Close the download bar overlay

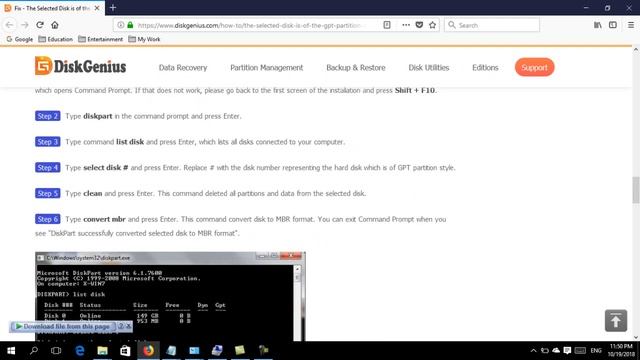click(128, 326)
